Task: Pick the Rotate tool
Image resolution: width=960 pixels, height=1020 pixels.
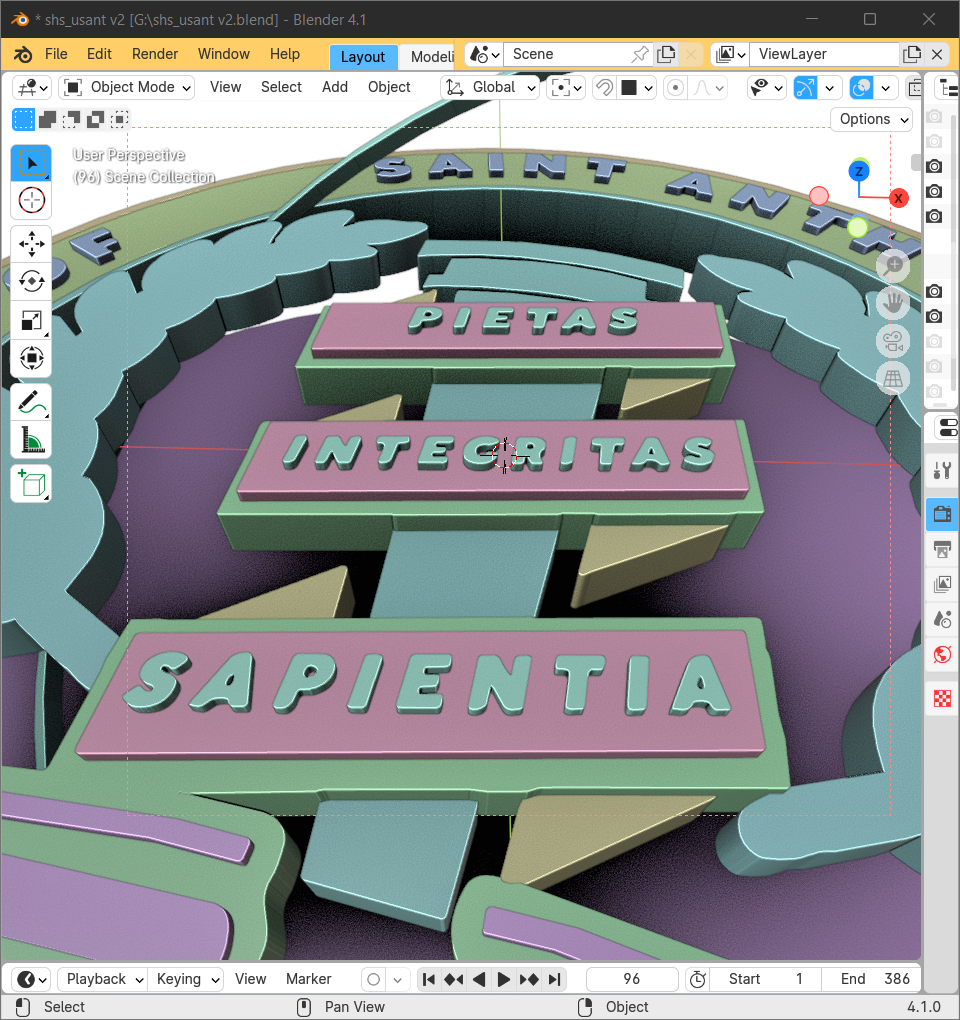Action: [31, 282]
